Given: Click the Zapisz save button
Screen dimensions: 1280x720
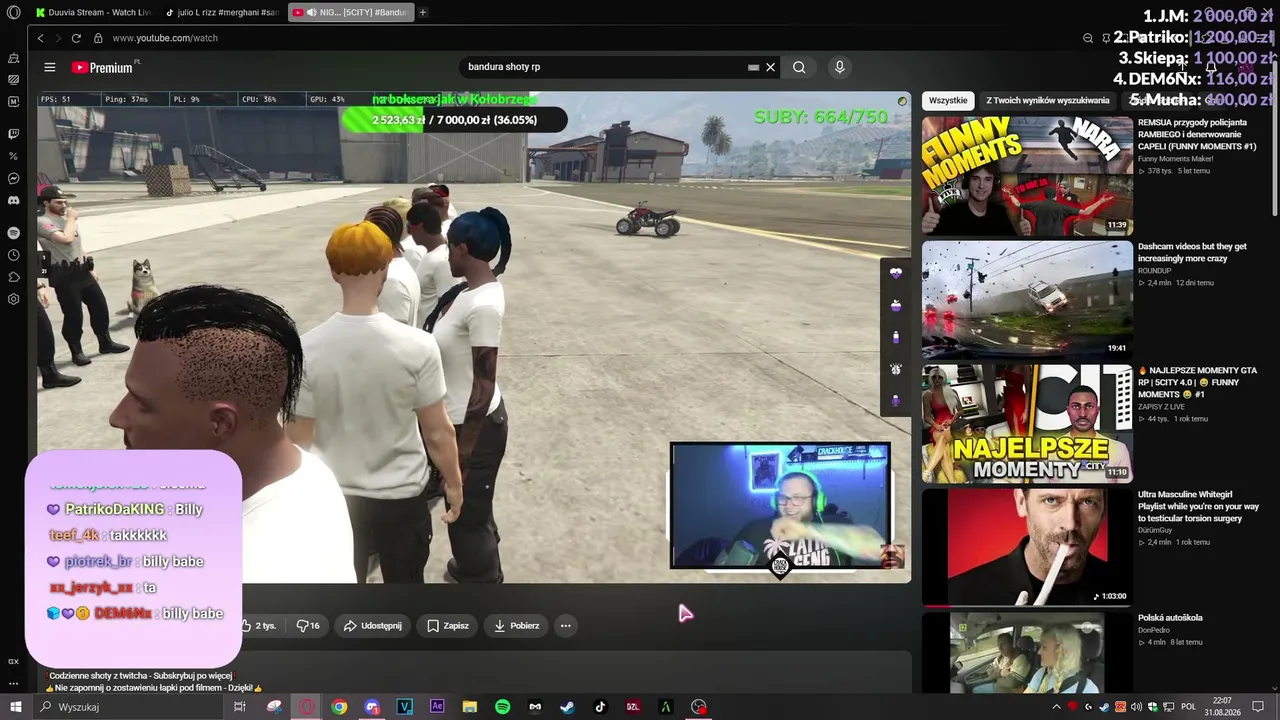Looking at the screenshot, I should click(x=448, y=626).
